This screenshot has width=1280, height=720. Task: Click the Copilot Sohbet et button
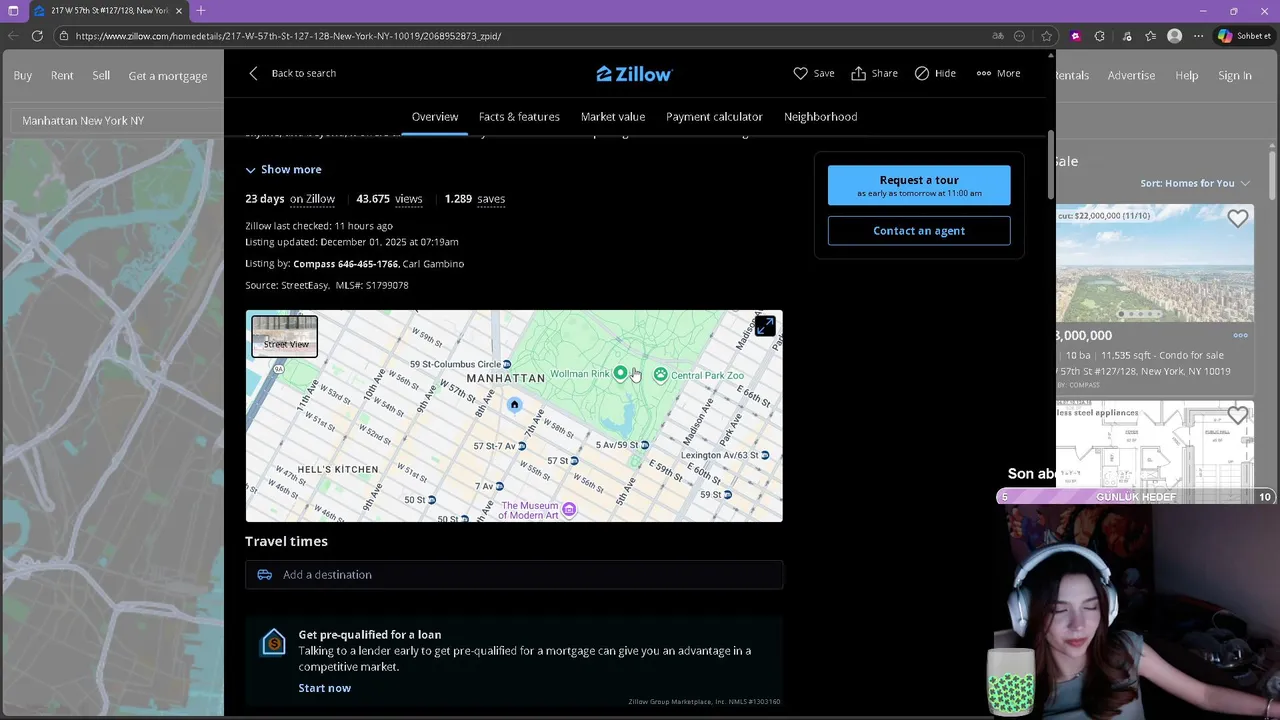[x=1244, y=36]
